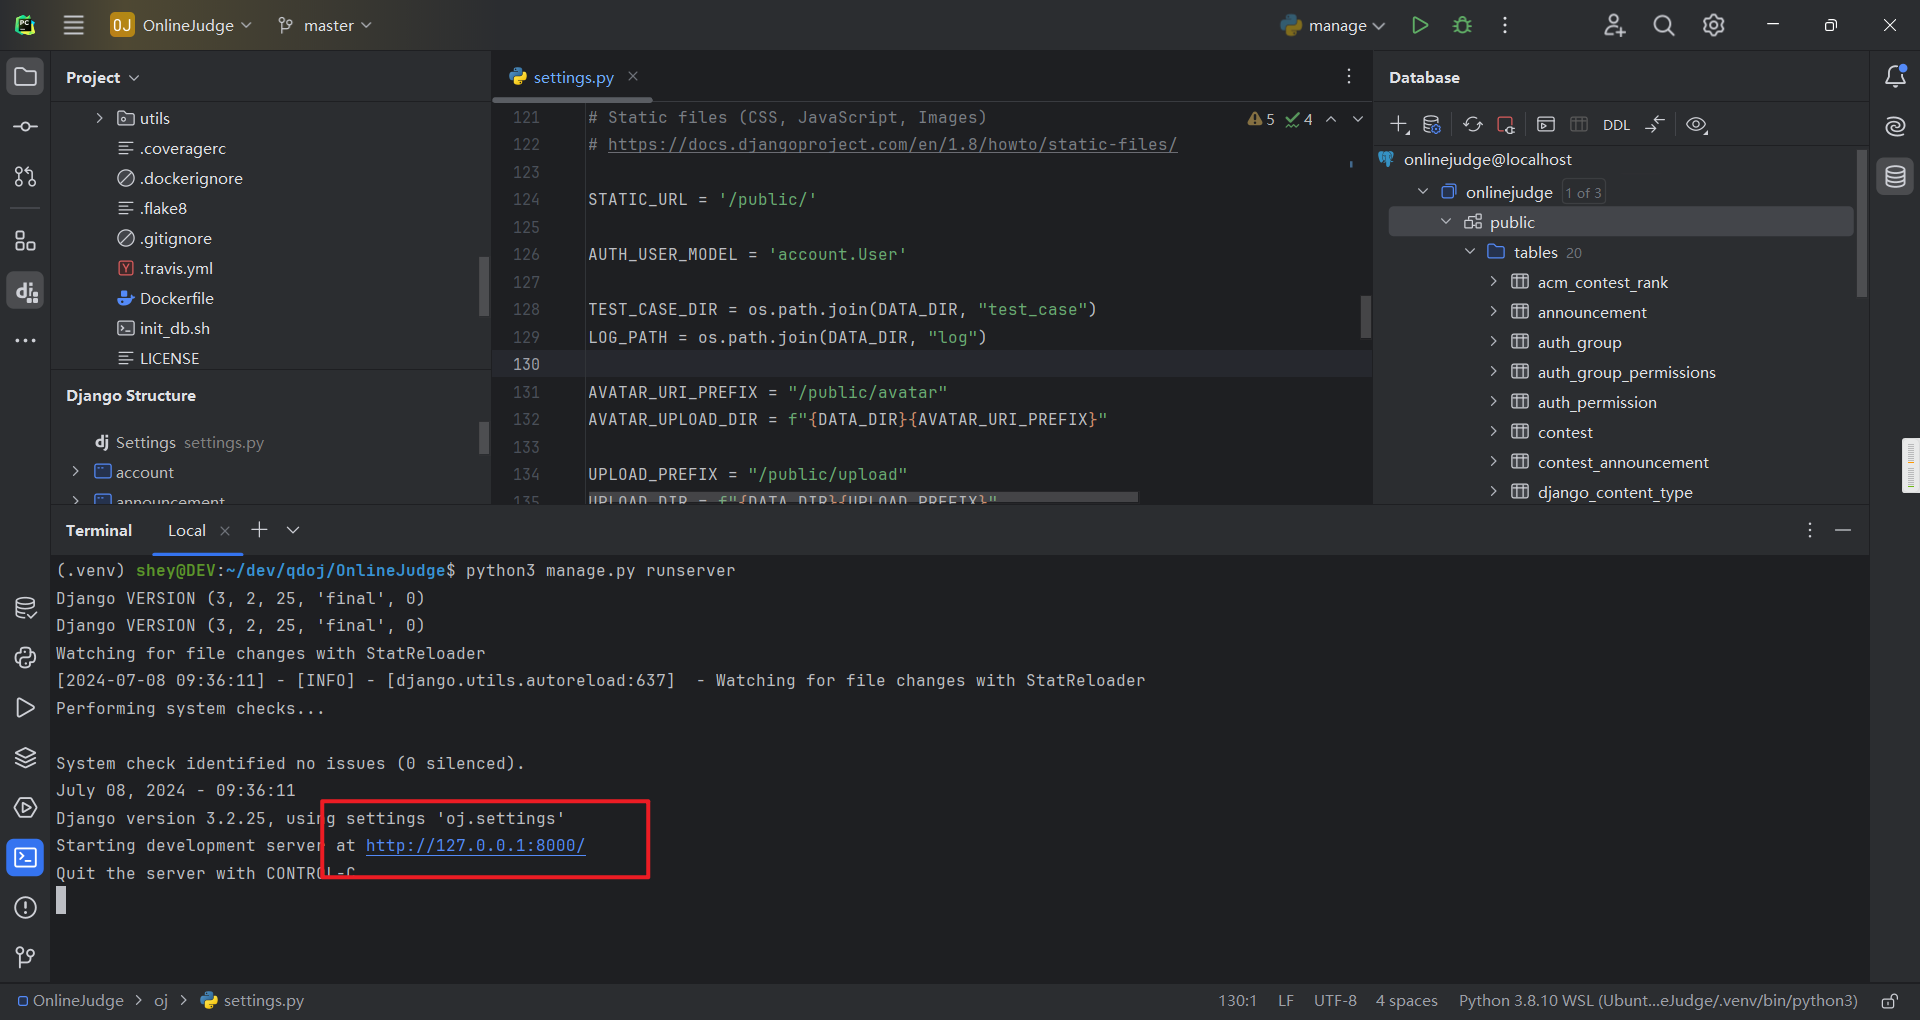
Task: Open the Project tool window icon
Action: pyautogui.click(x=25, y=77)
